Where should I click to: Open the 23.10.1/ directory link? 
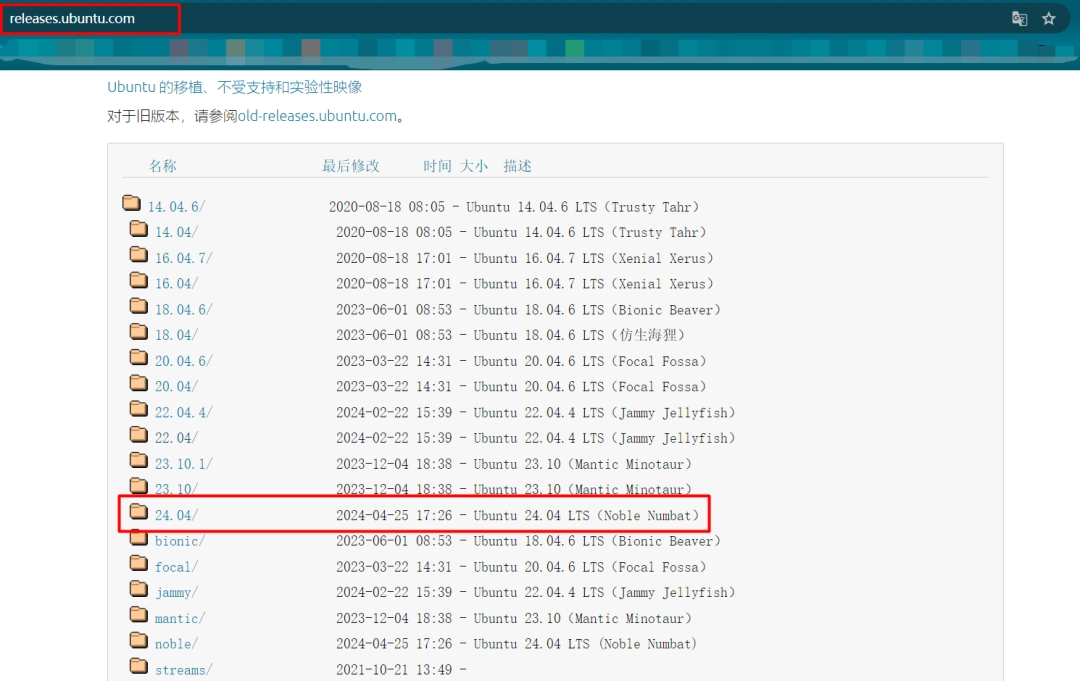[184, 464]
